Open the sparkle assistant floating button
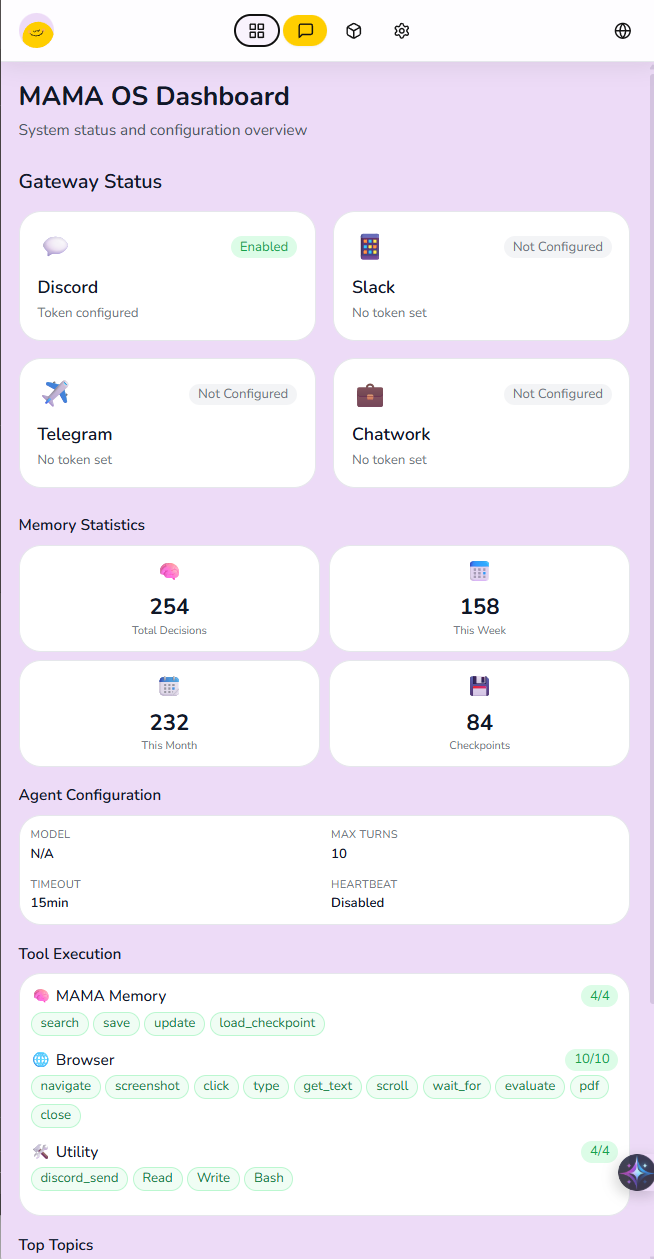This screenshot has width=654, height=1259. tap(635, 1172)
